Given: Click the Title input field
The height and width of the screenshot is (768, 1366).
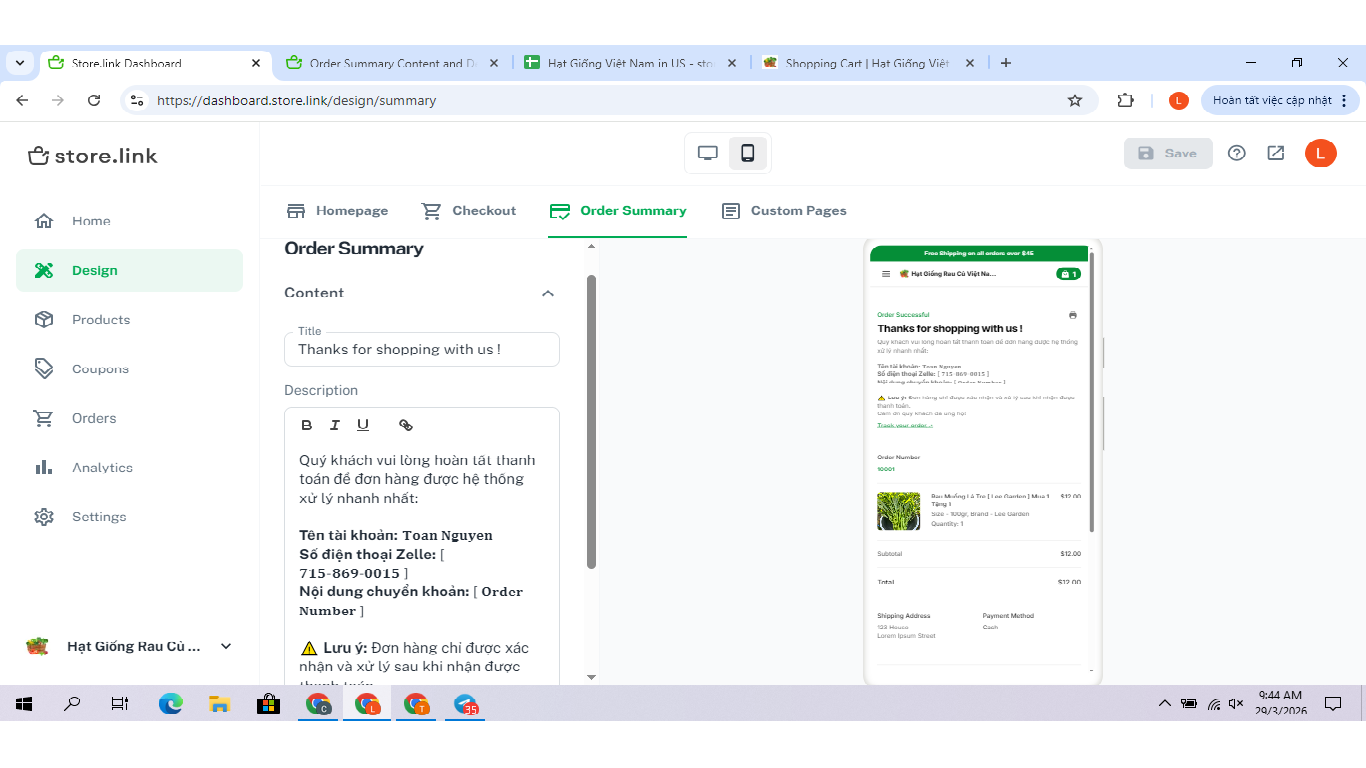Looking at the screenshot, I should click(421, 350).
